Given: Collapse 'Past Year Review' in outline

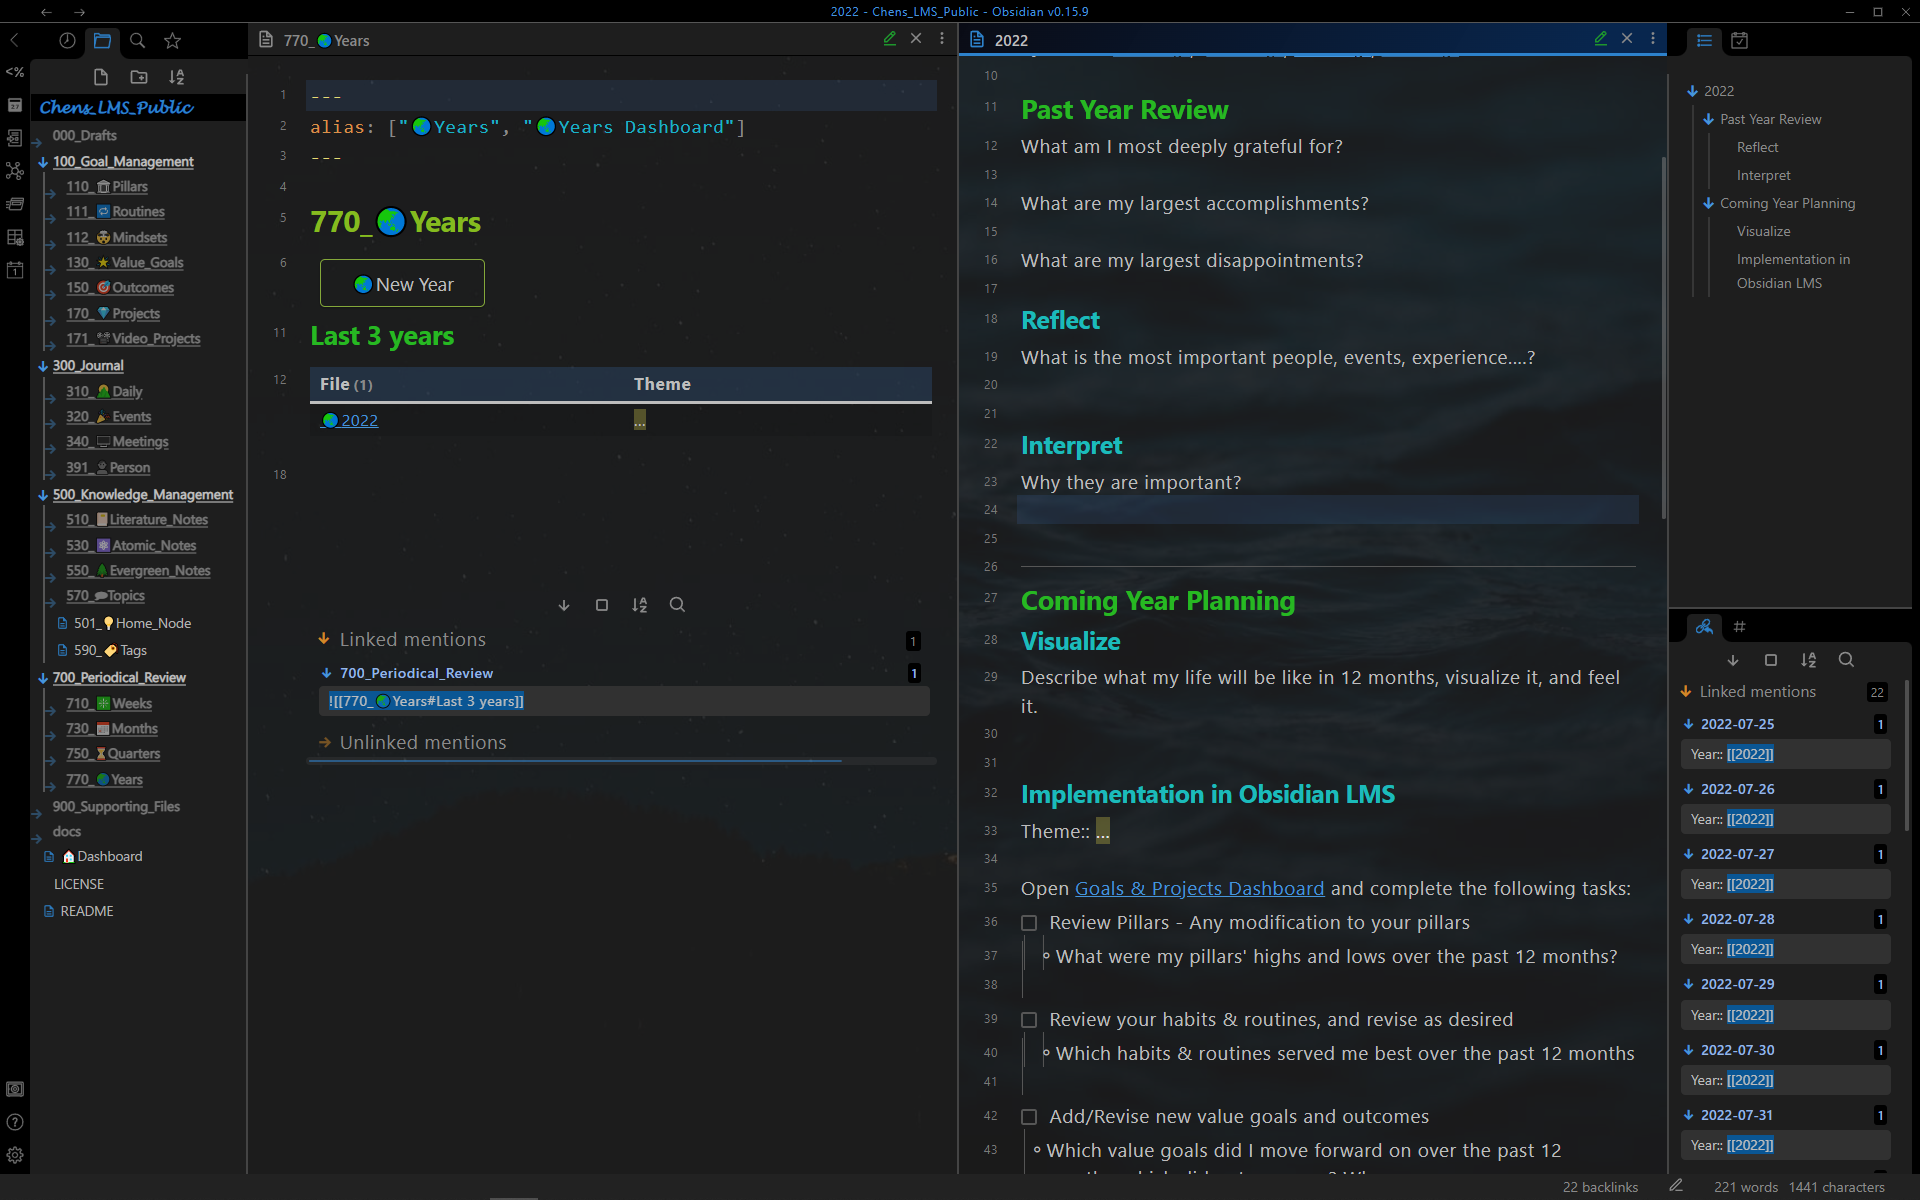Looking at the screenshot, I should [x=1709, y=119].
